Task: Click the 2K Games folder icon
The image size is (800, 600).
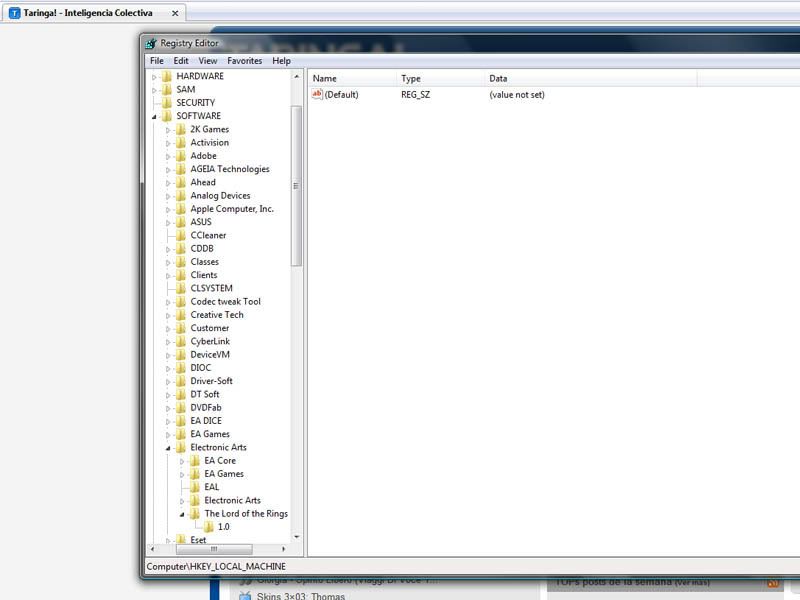Action: 181,129
